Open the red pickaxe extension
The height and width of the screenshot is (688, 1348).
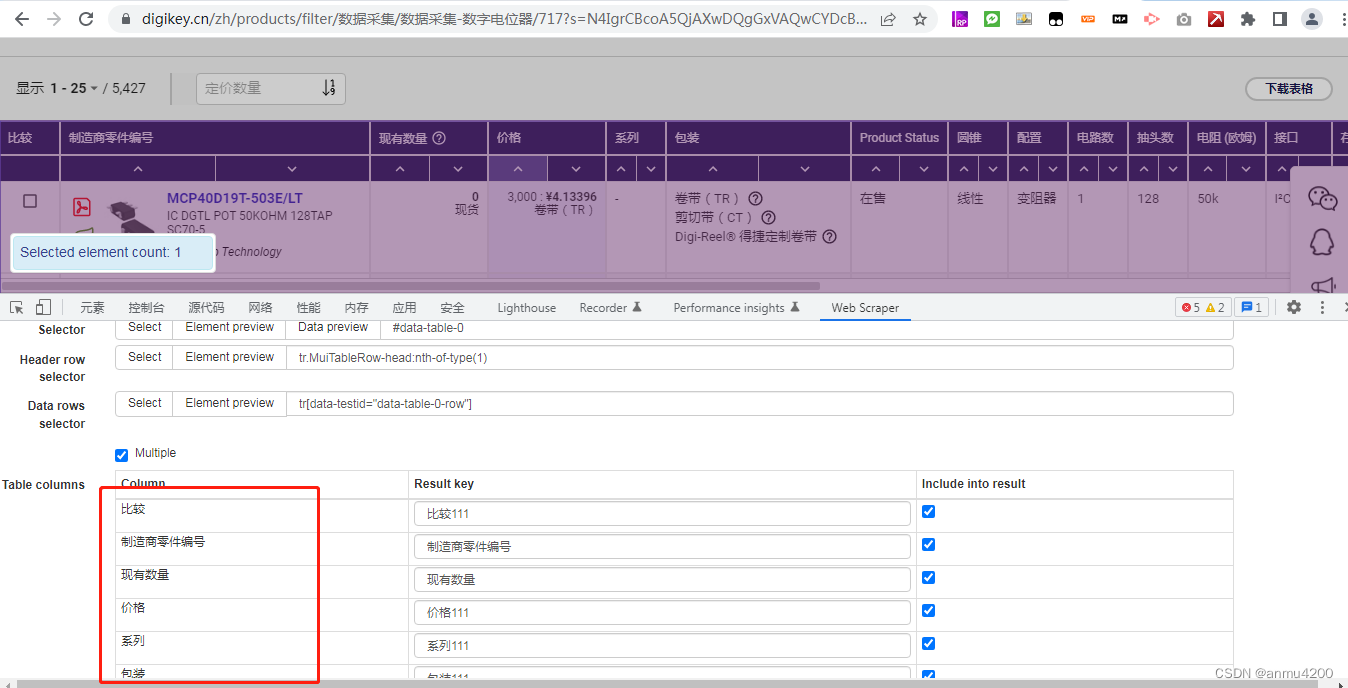click(1216, 19)
